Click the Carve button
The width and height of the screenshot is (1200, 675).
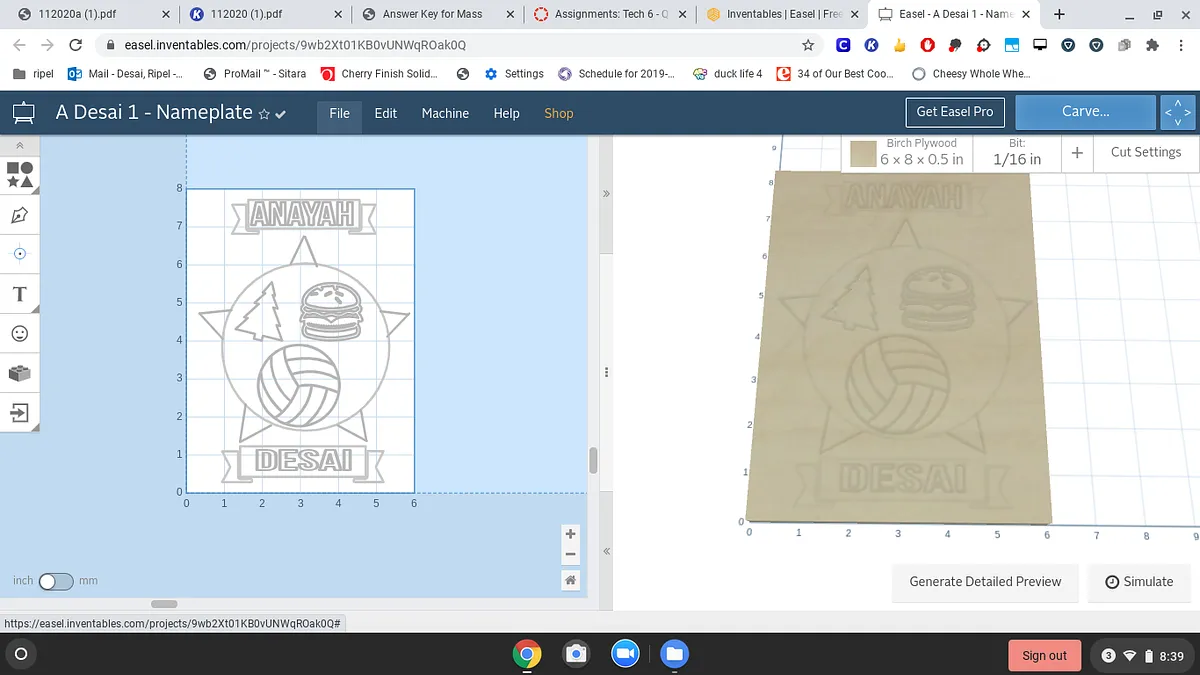[1085, 112]
